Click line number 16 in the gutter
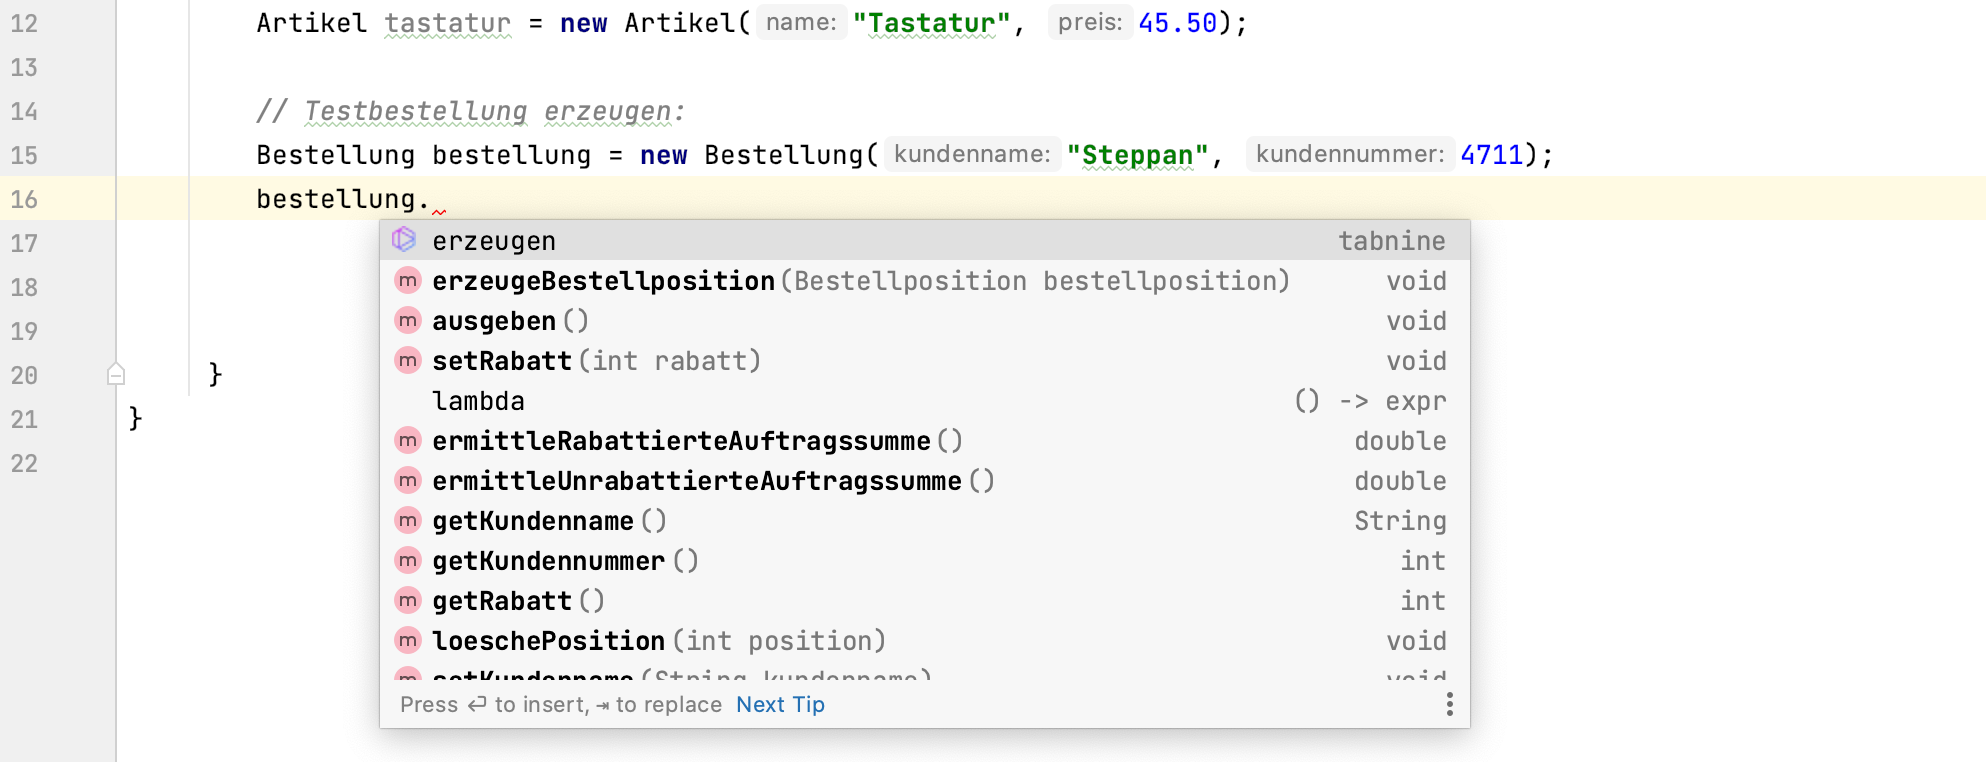 (x=25, y=199)
